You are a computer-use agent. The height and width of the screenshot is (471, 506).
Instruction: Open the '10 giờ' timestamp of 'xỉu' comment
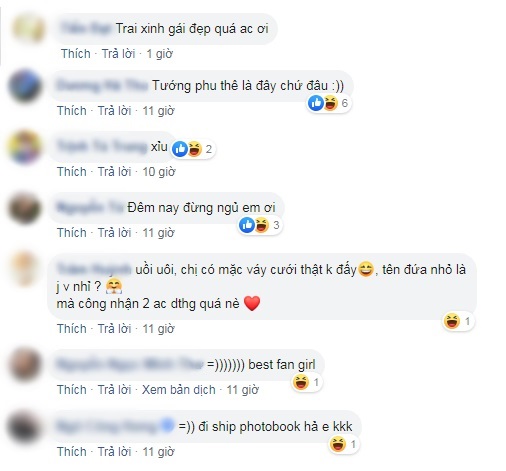(x=159, y=172)
